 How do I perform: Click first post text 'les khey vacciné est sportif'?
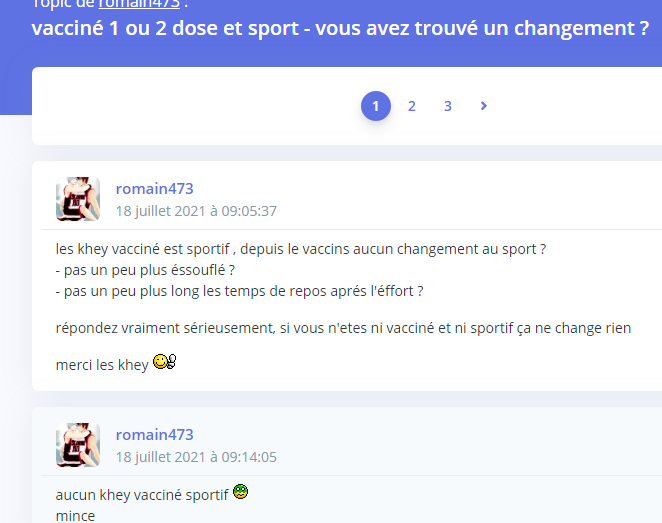[143, 249]
